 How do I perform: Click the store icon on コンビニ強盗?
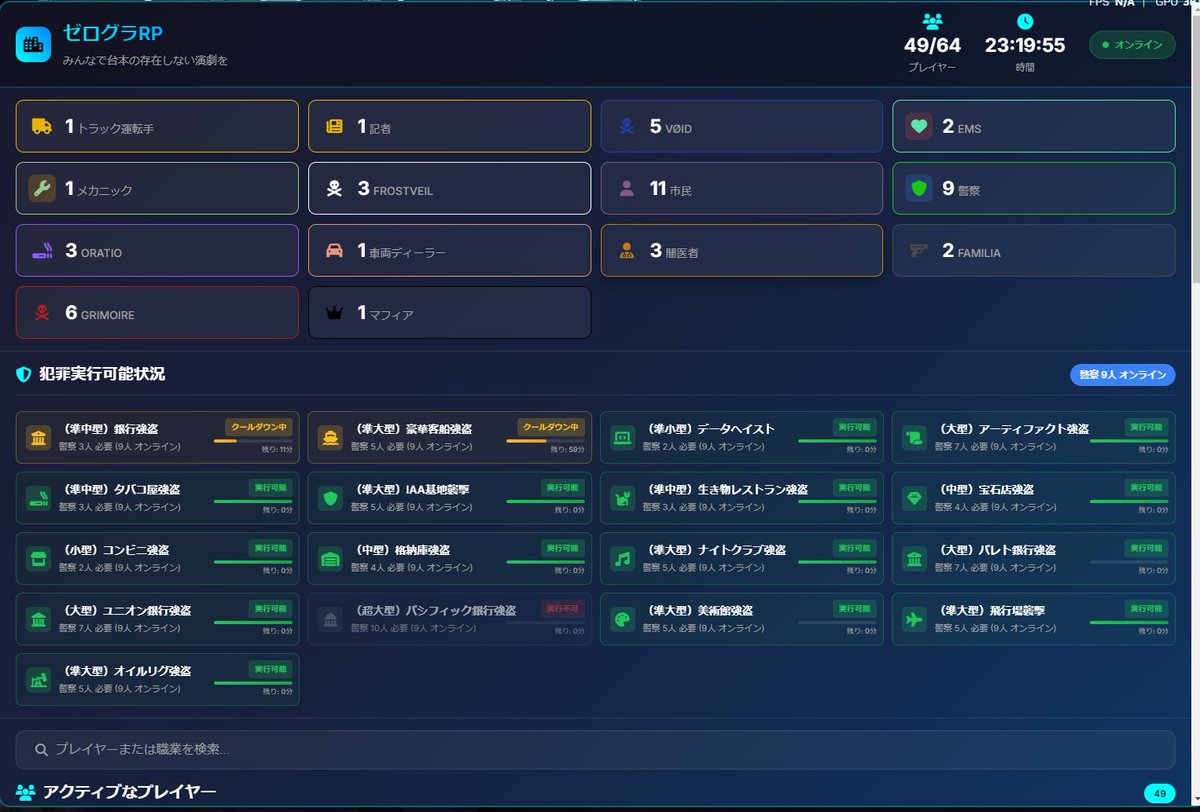39,558
